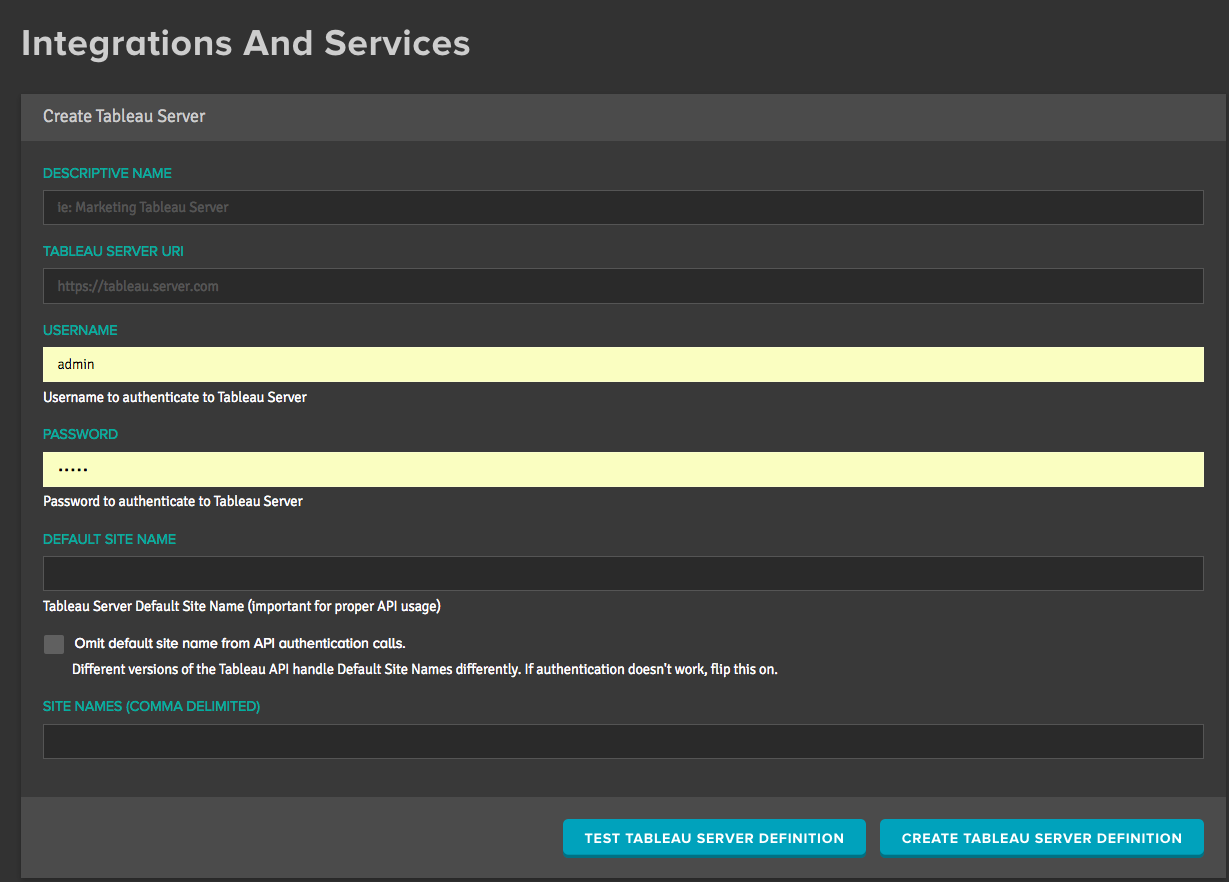The image size is (1229, 882).
Task: Click the DESCRIPTIVE NAME label
Action: [107, 173]
